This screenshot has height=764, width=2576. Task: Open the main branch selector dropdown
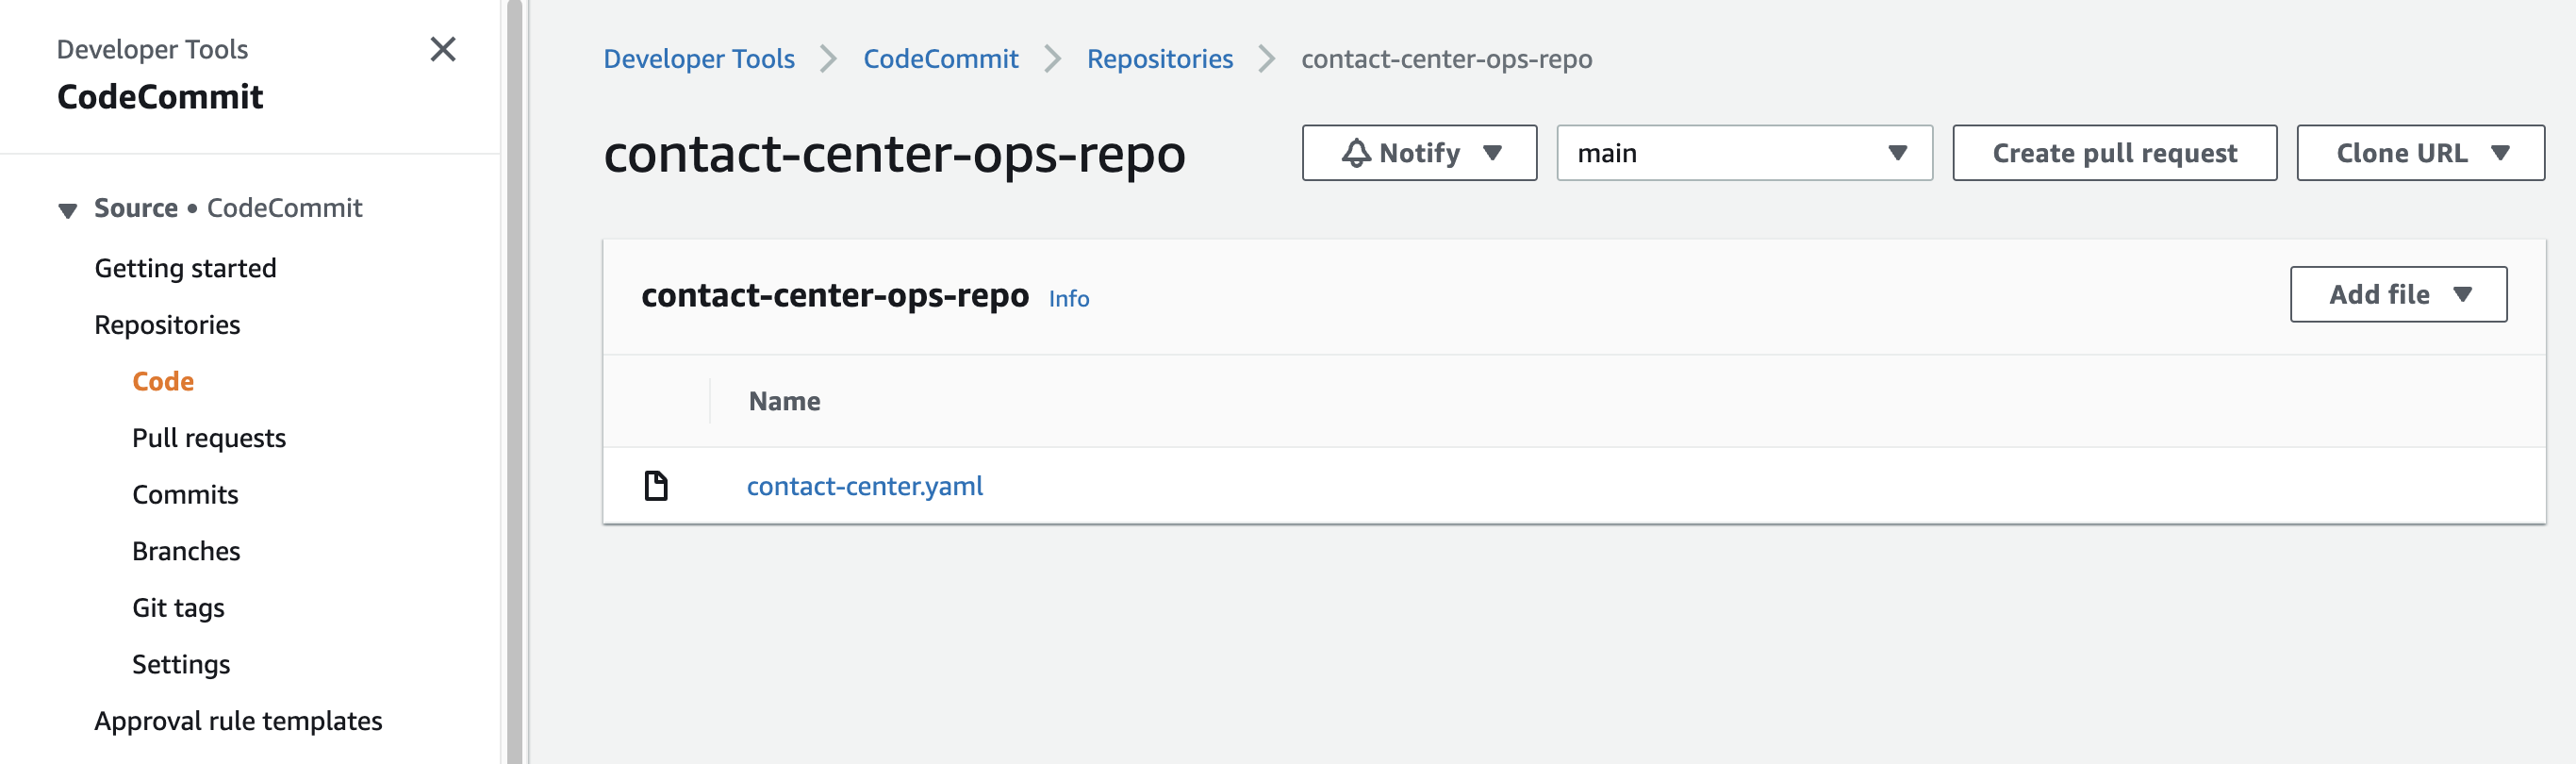[1744, 153]
